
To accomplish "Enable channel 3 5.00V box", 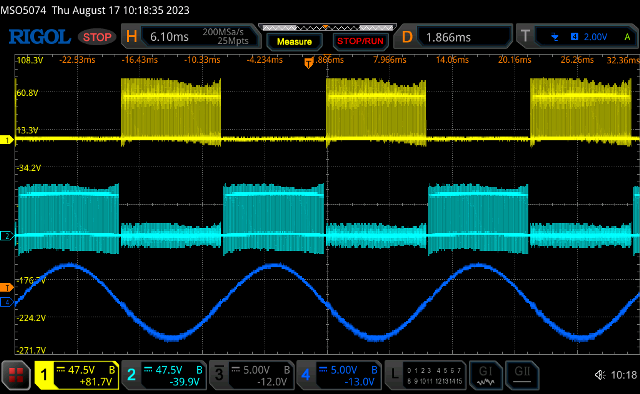I will click(251, 375).
